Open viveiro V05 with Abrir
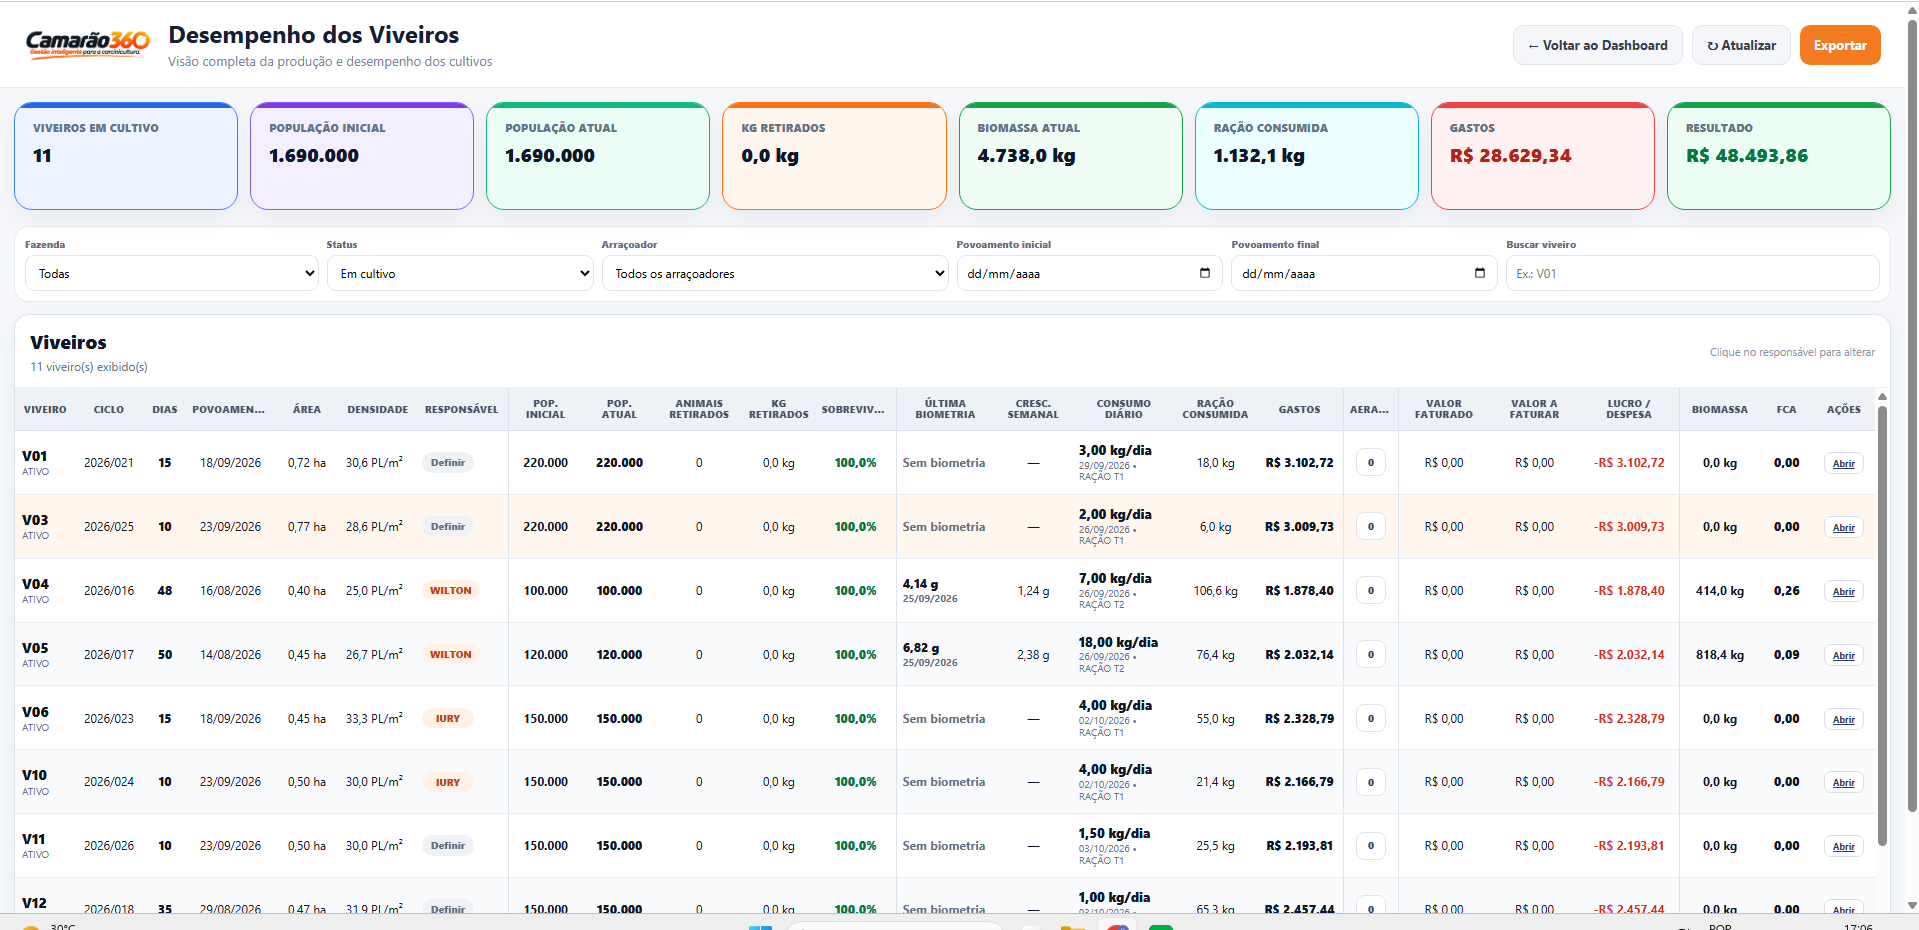Screen dimensions: 1919x930 (1843, 655)
